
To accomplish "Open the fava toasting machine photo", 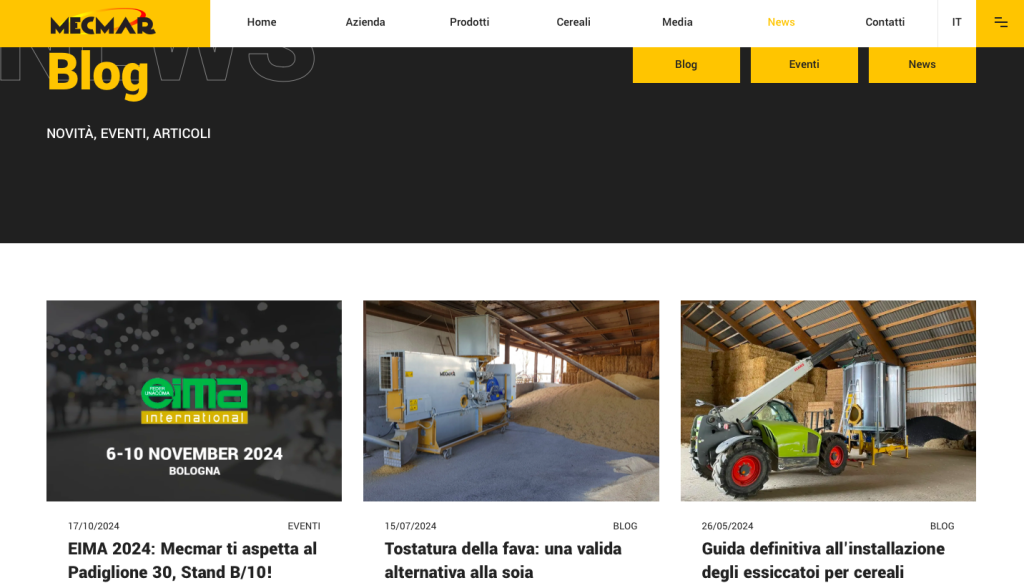I will pyautogui.click(x=511, y=401).
